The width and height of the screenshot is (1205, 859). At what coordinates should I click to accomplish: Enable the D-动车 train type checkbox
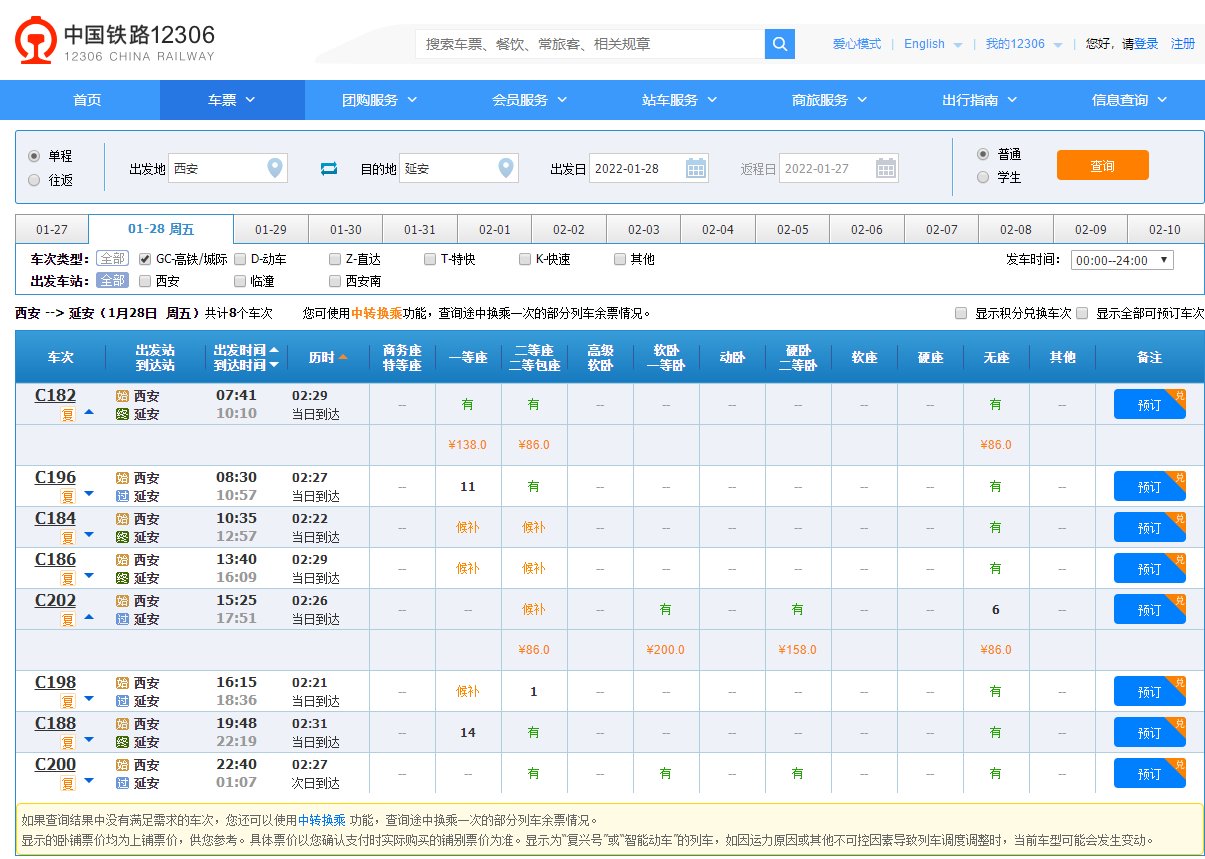[x=240, y=258]
